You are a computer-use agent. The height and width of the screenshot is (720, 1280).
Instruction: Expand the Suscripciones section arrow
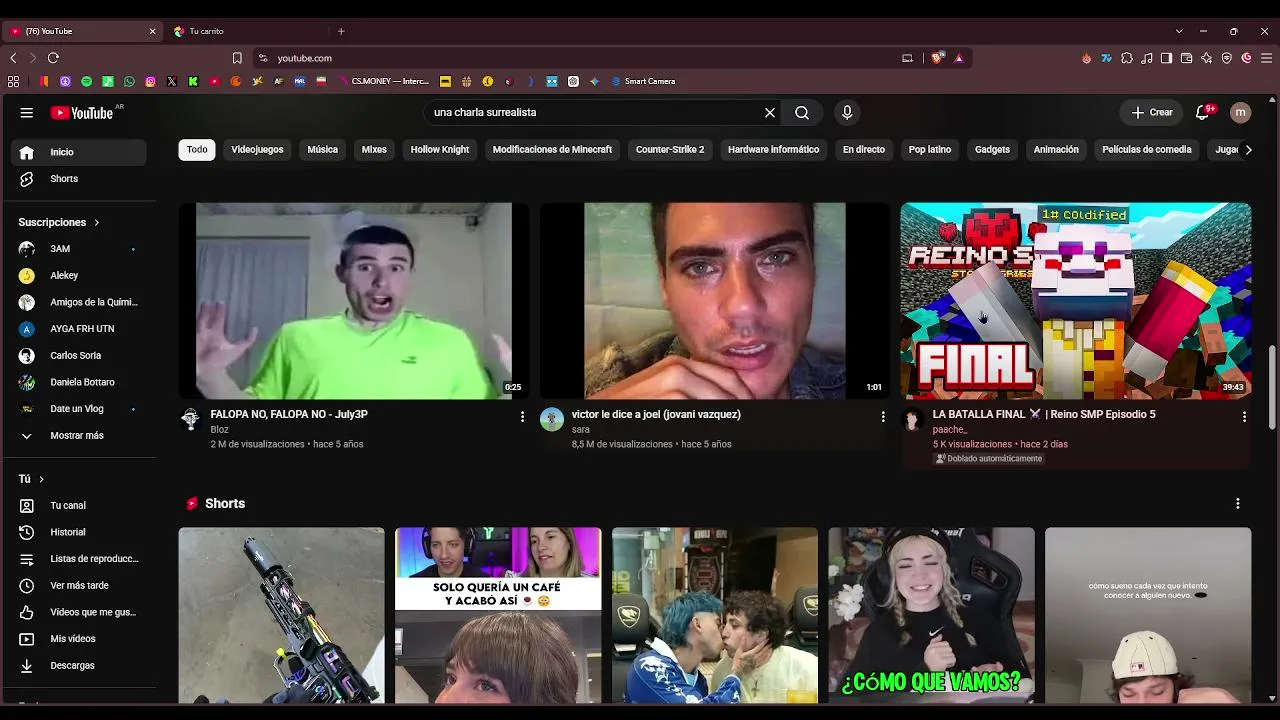[x=97, y=222]
